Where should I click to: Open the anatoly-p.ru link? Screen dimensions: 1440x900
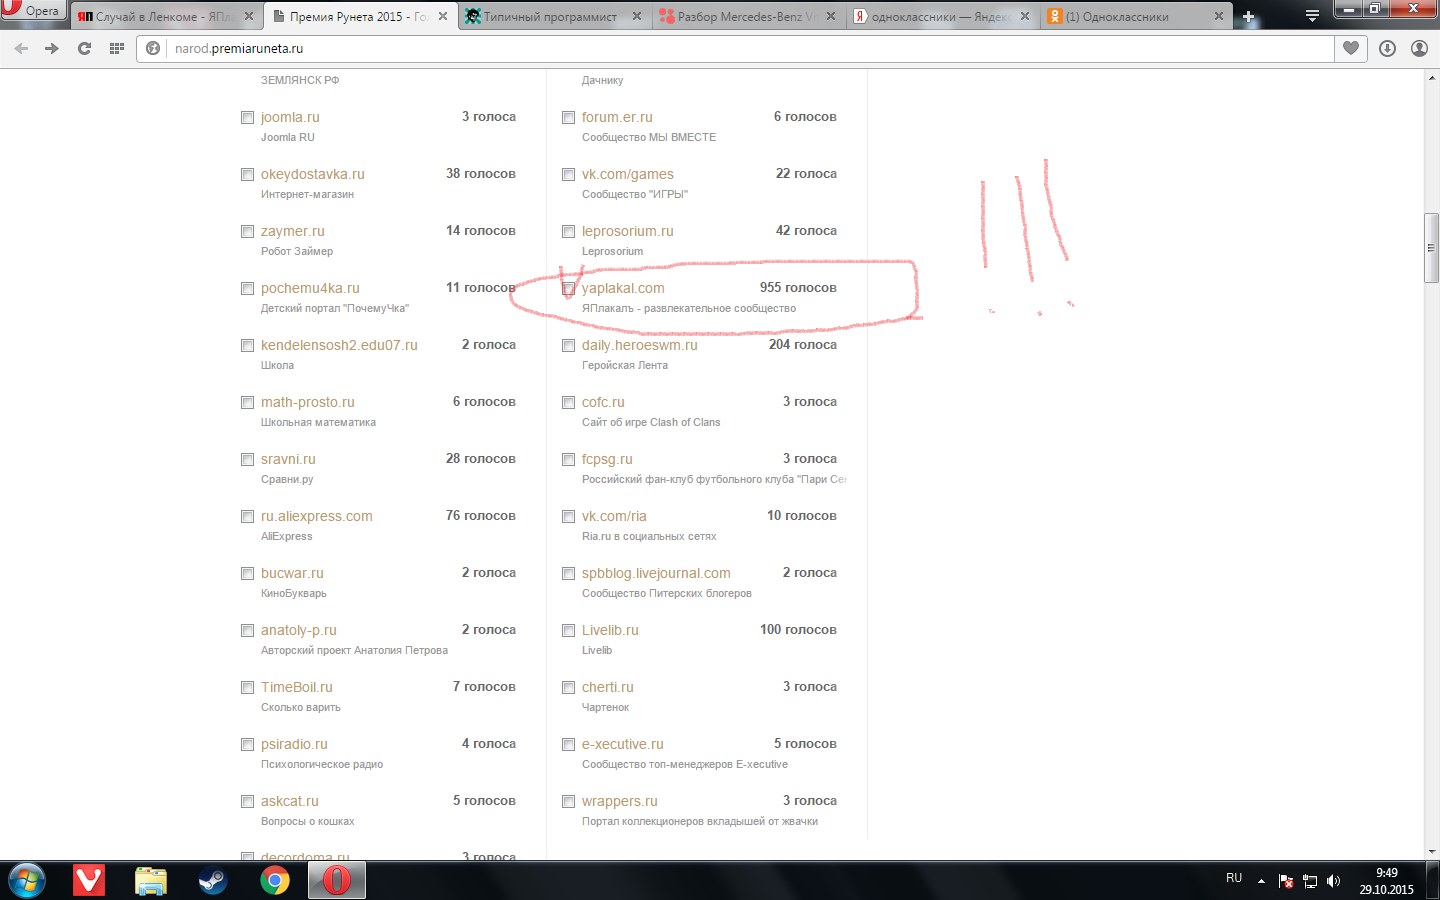(299, 630)
